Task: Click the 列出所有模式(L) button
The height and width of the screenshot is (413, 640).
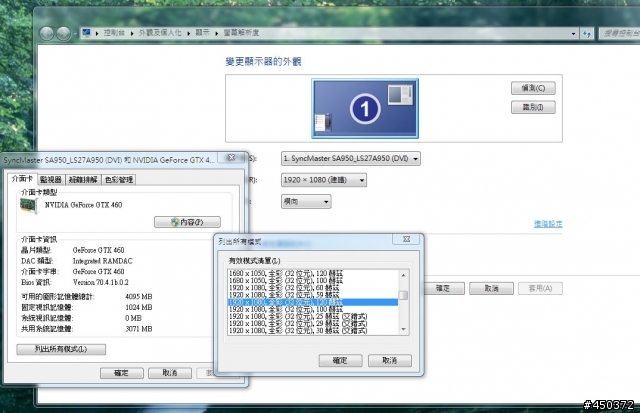Action: pos(61,349)
